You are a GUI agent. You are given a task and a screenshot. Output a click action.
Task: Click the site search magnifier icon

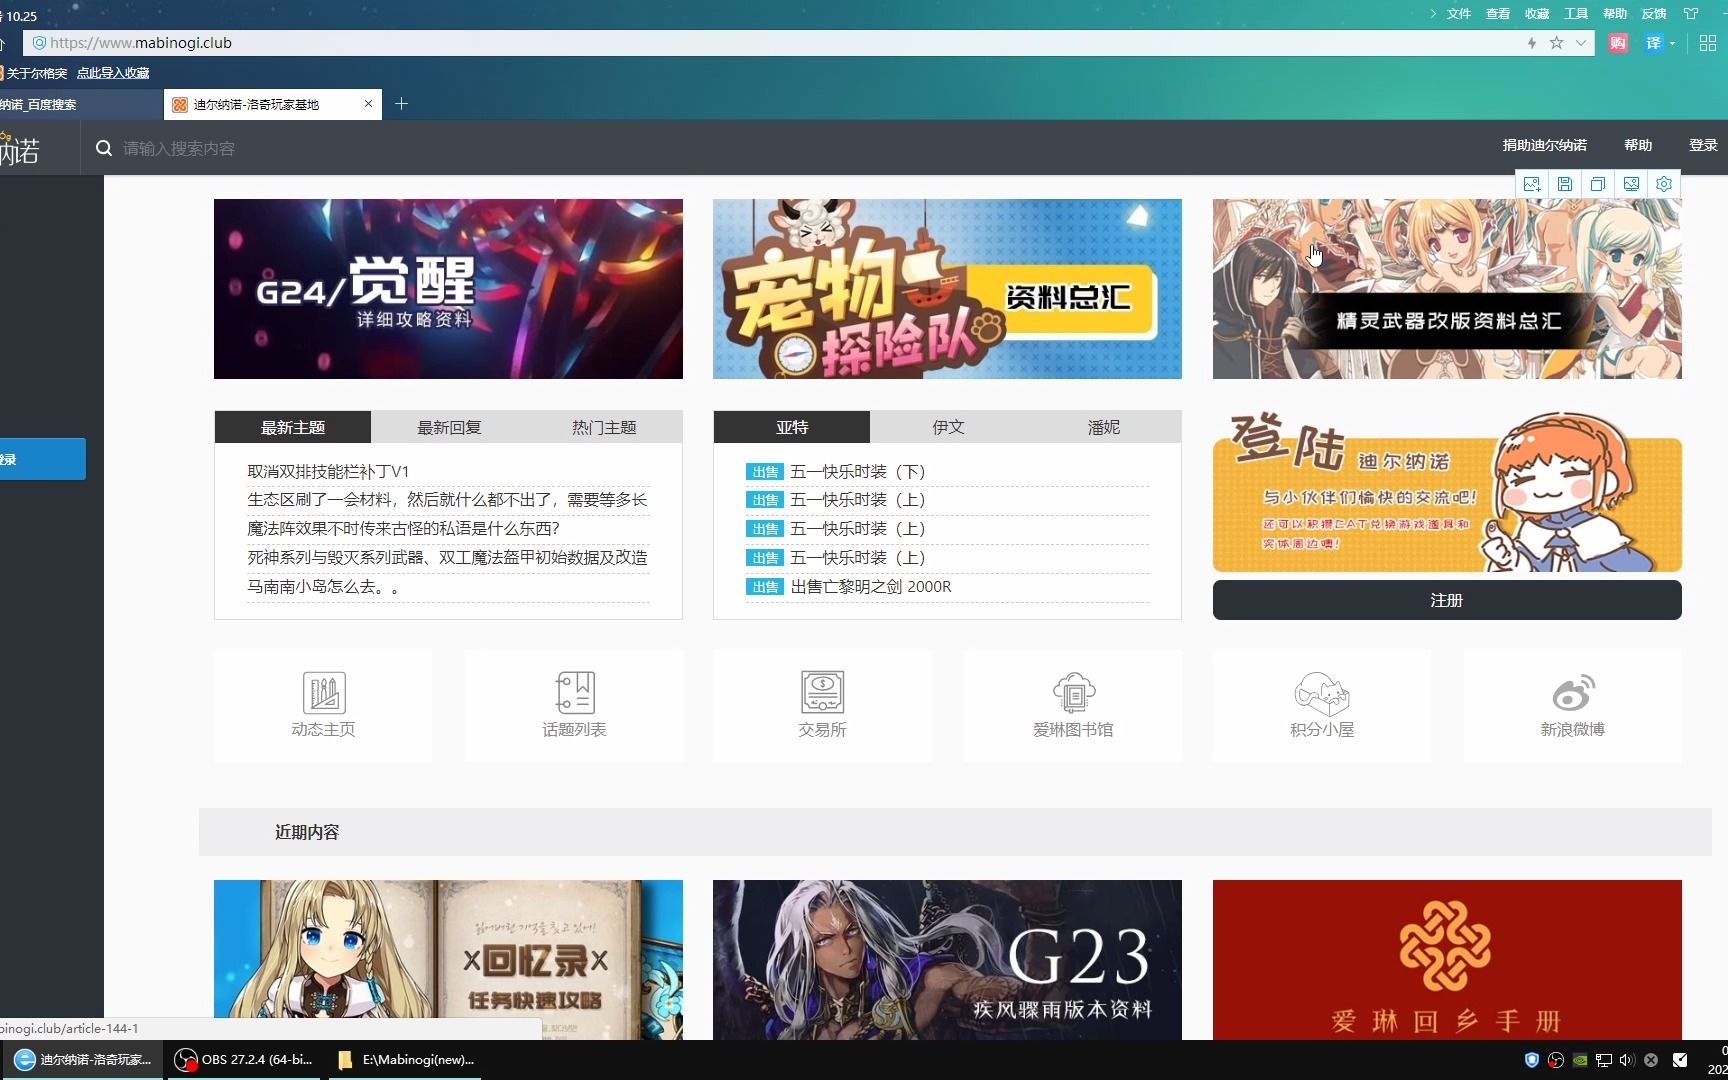click(x=103, y=148)
